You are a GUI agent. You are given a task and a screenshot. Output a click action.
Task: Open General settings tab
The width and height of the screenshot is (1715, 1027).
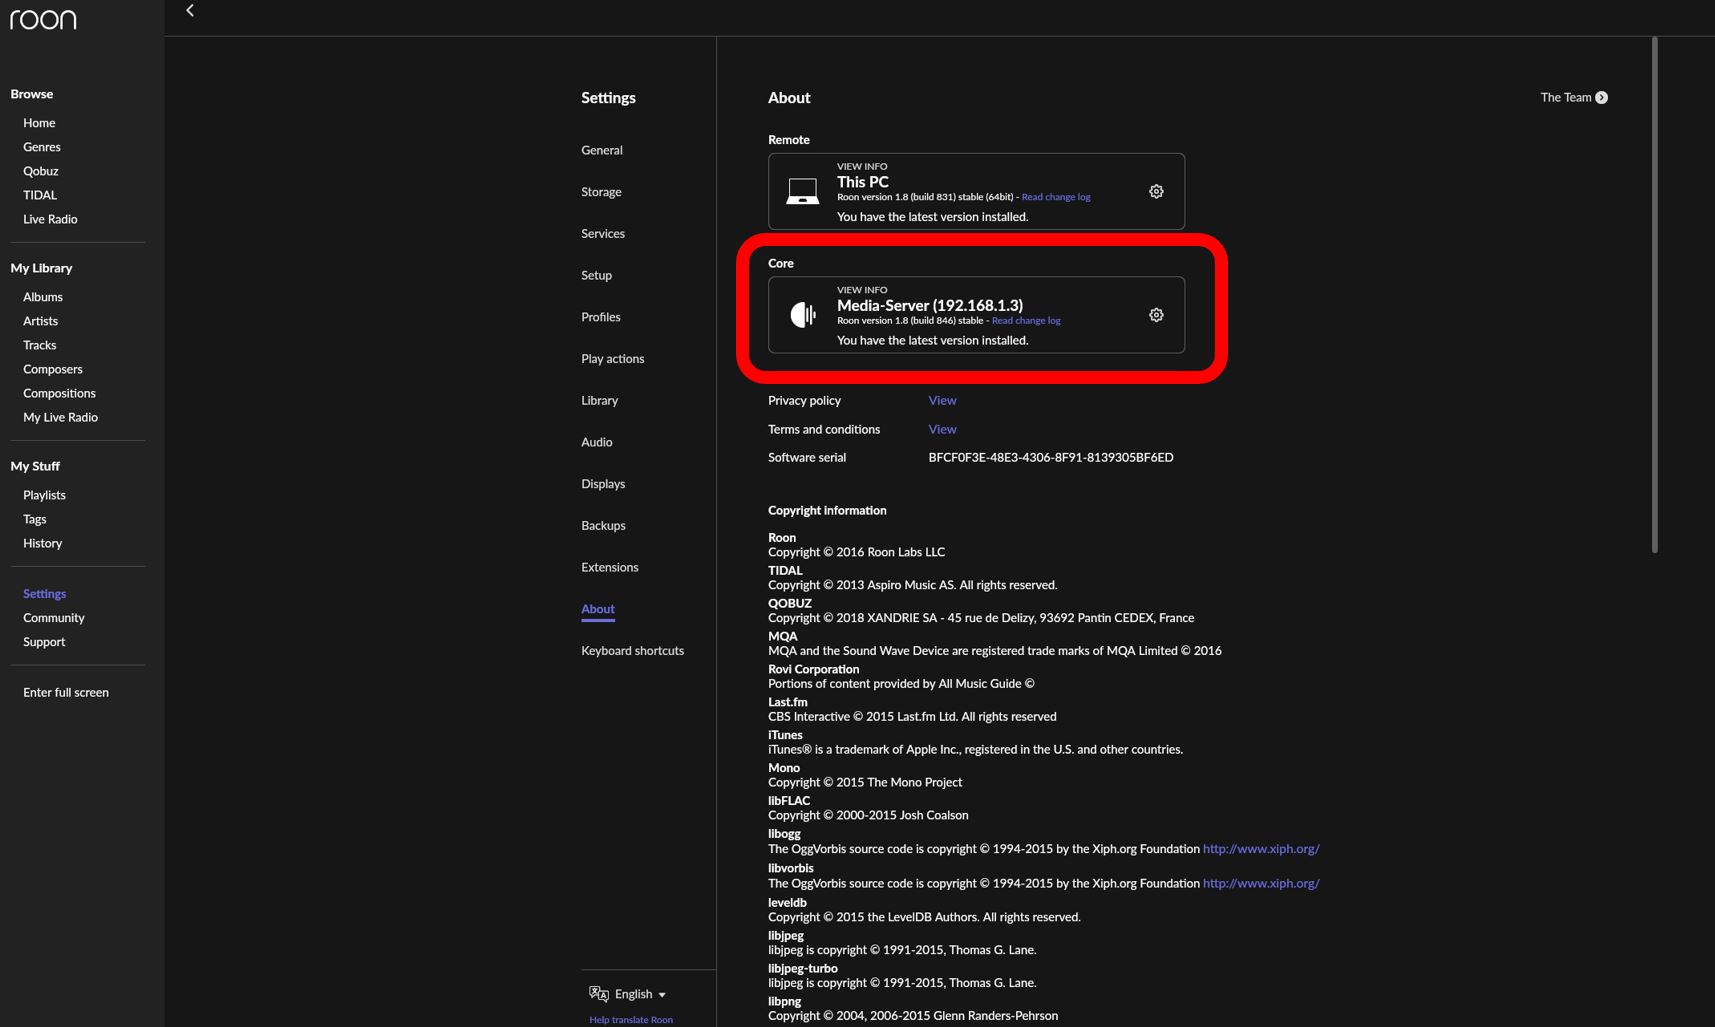coord(602,150)
